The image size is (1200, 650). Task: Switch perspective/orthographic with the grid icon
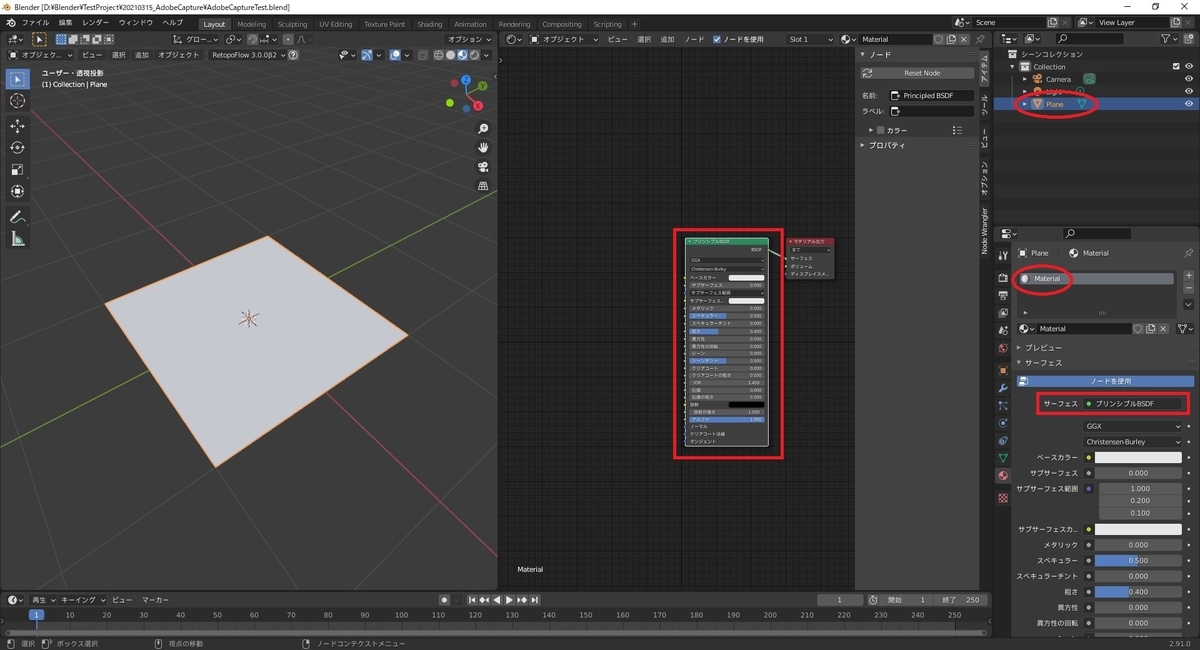483,186
